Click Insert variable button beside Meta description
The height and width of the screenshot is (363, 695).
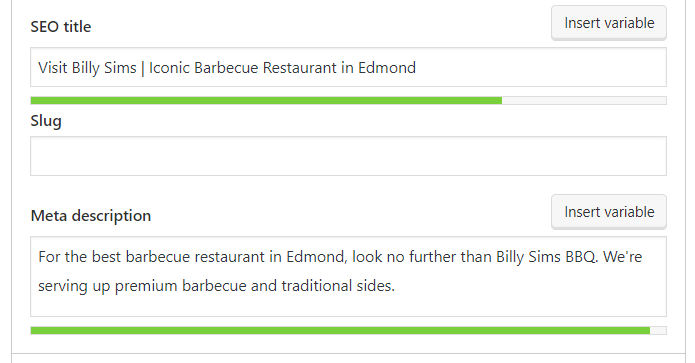609,212
